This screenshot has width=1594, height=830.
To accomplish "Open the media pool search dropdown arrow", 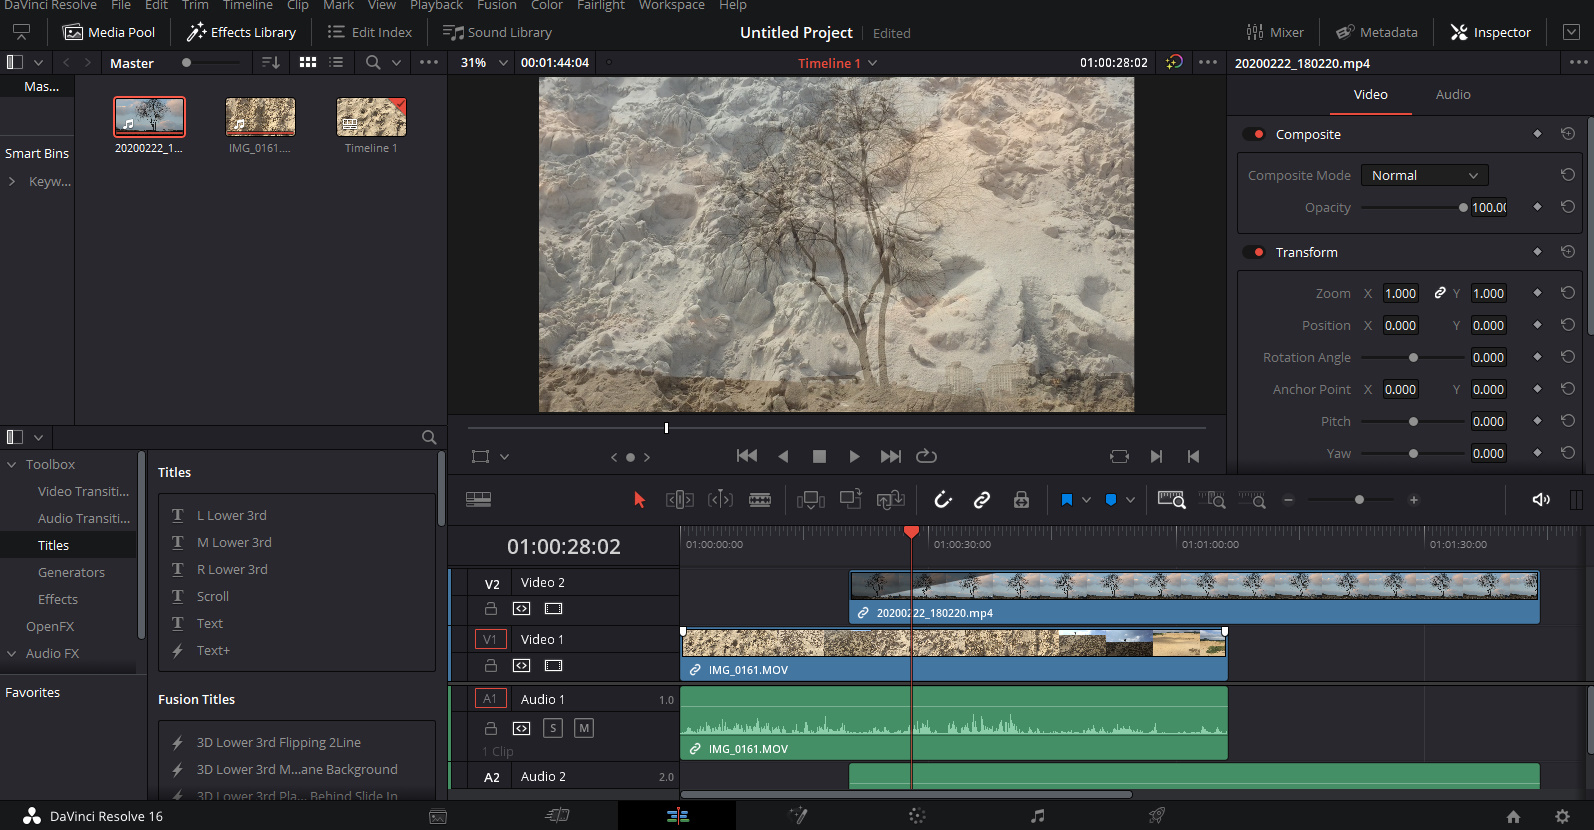I will point(396,62).
